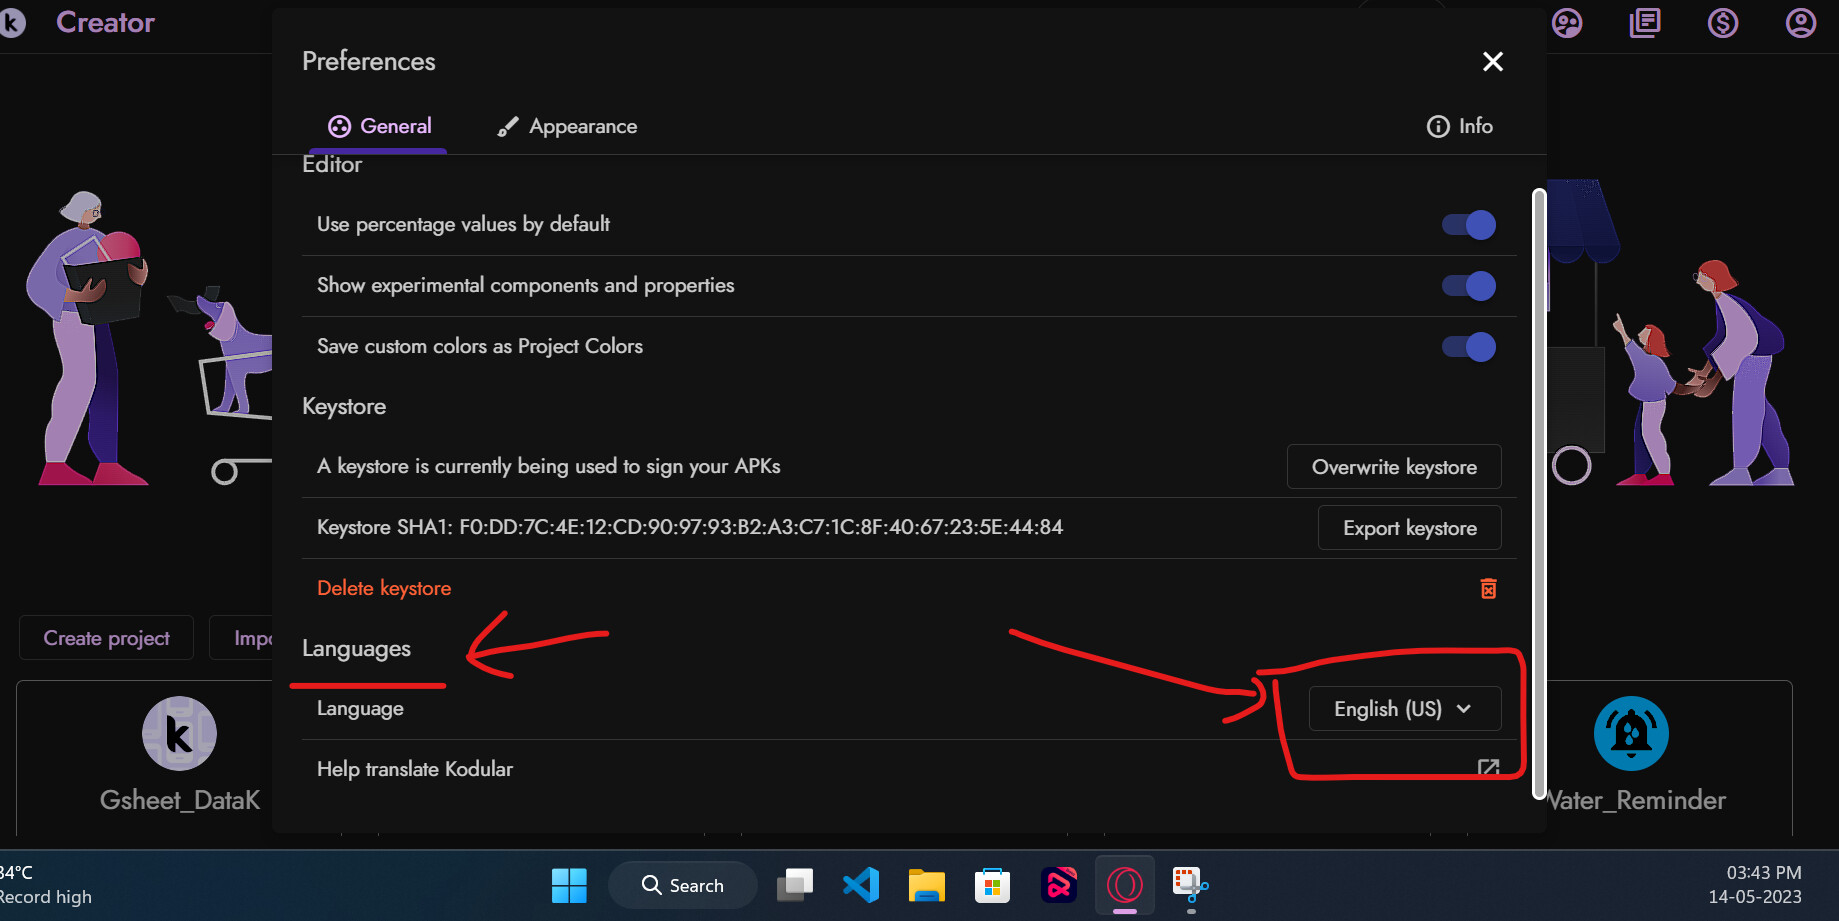Open the Info section
The image size is (1839, 921).
pyautogui.click(x=1459, y=126)
